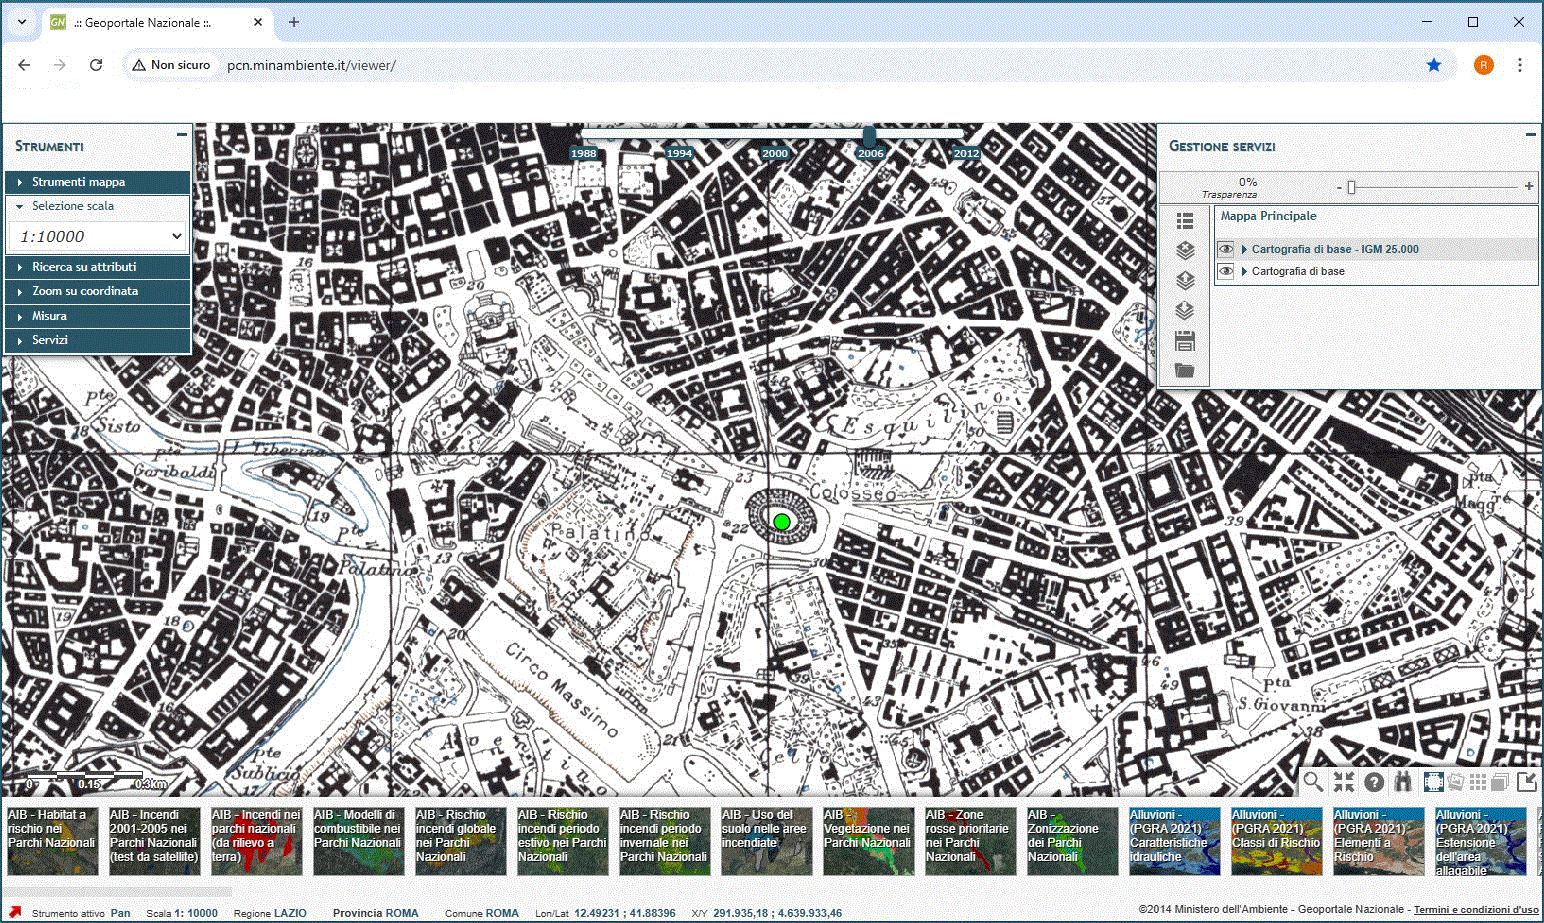This screenshot has height=923, width=1544.
Task: Open the Termini e condizioni d'uso link
Action: (1475, 910)
